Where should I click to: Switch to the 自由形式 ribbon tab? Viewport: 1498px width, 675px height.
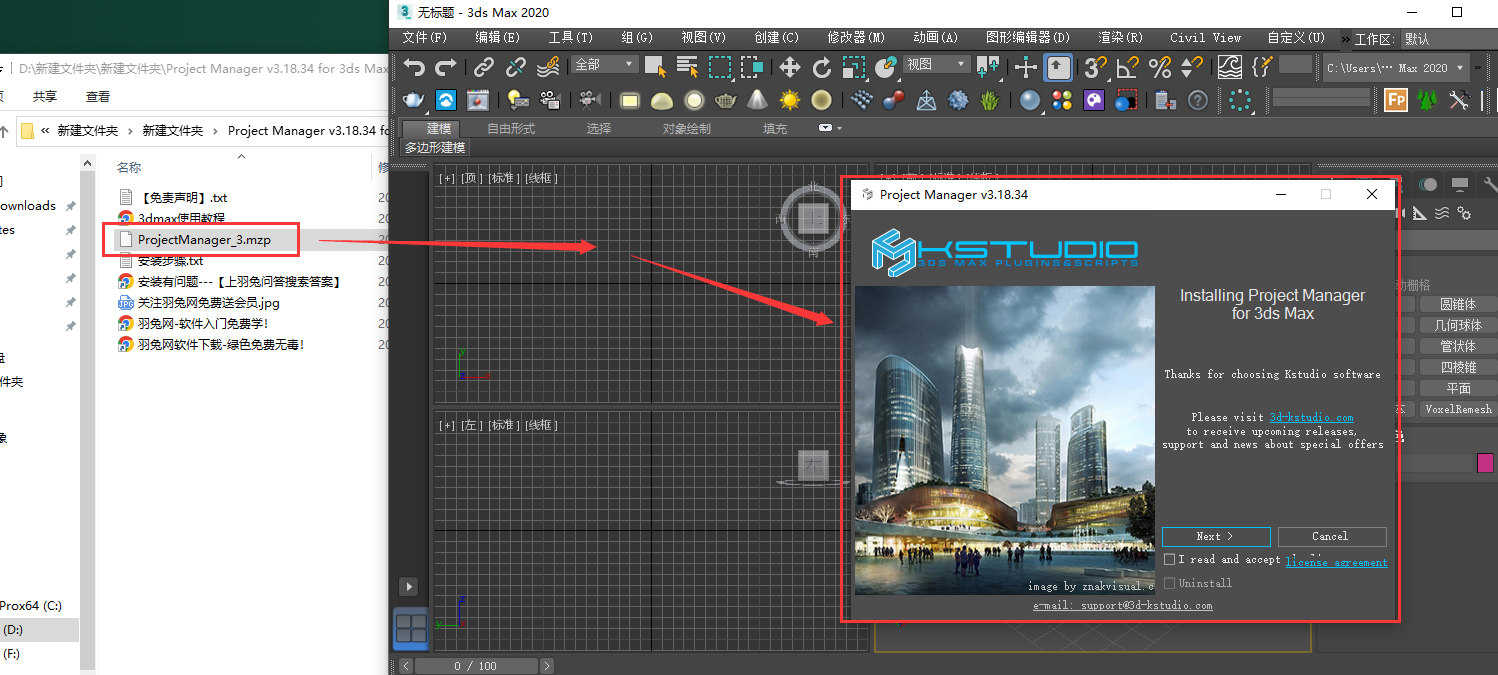point(511,128)
